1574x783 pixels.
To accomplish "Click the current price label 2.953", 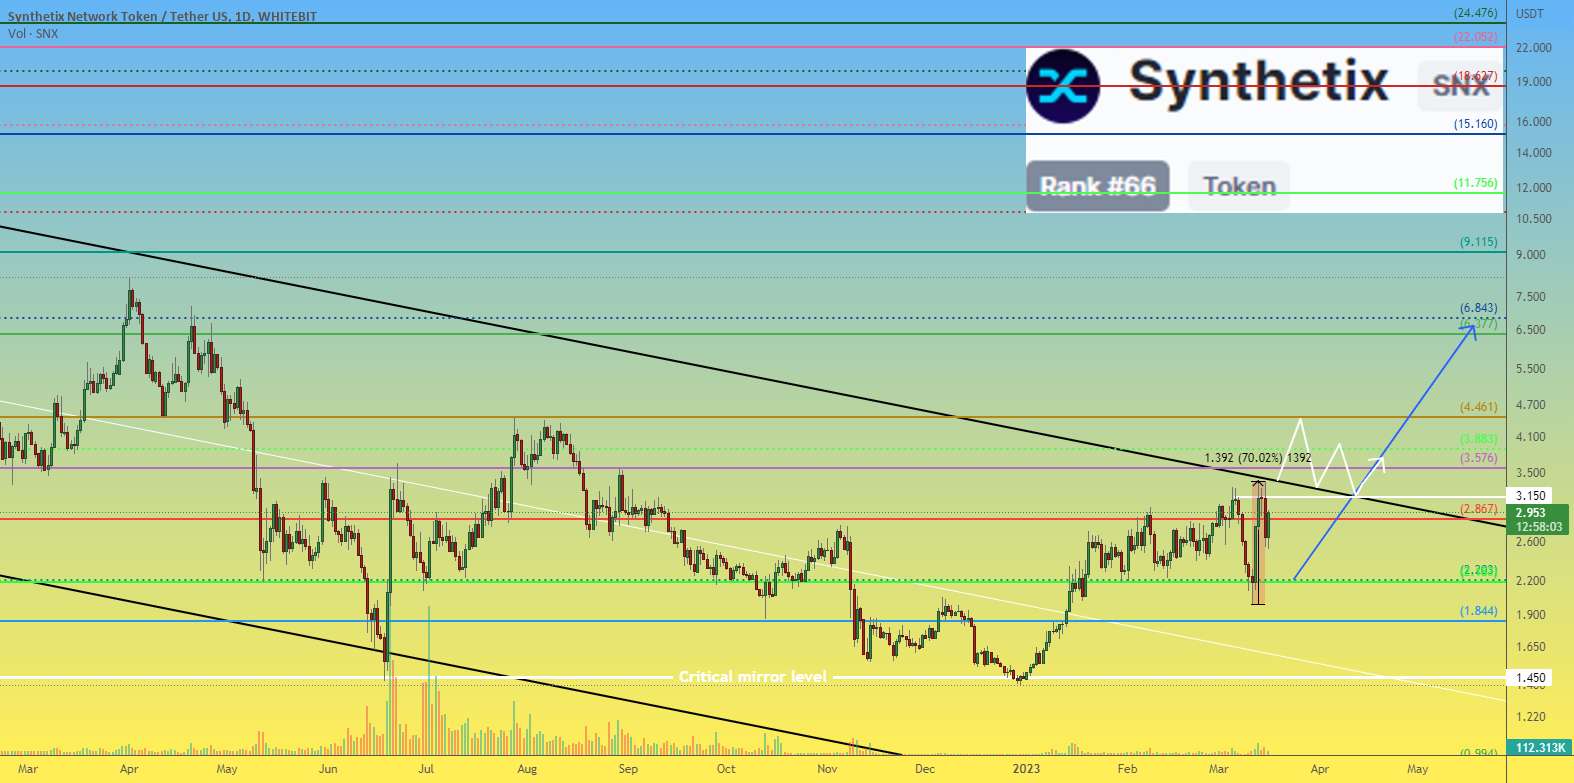I will (1537, 513).
